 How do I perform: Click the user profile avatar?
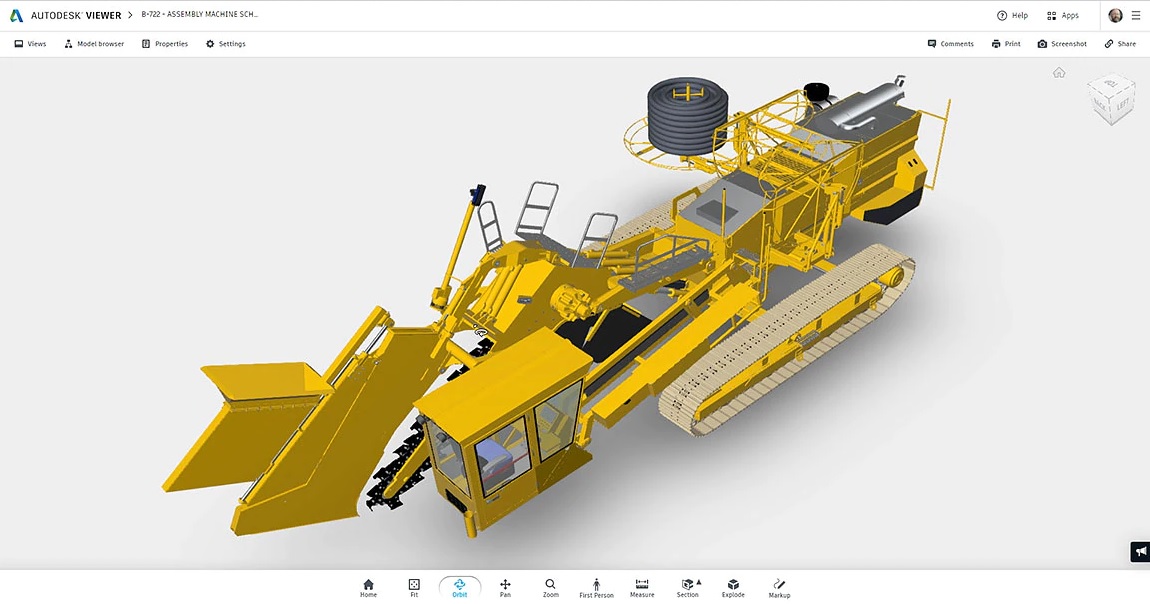[1115, 15]
